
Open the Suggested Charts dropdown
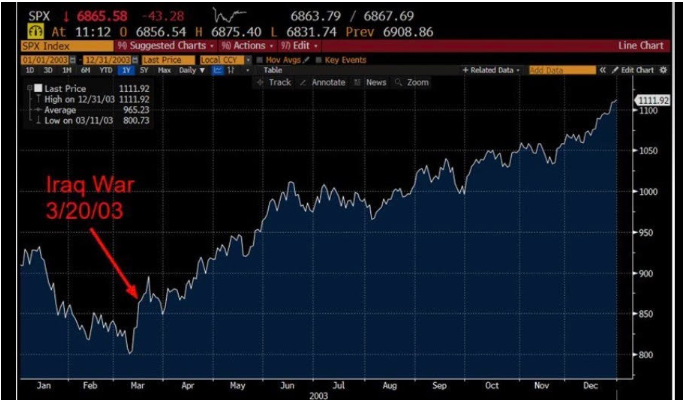(166, 46)
